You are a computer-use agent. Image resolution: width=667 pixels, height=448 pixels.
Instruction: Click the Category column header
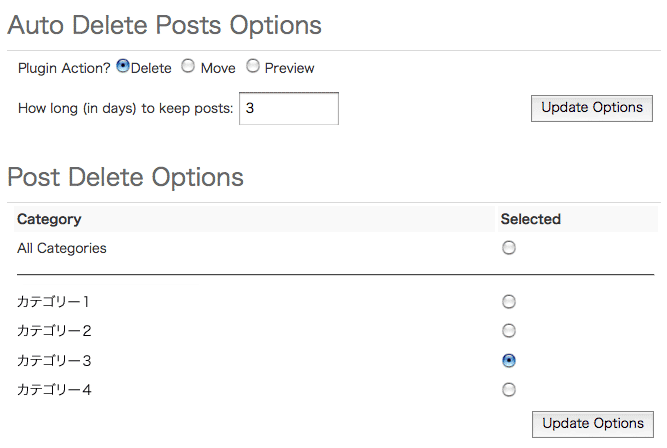(x=49, y=219)
